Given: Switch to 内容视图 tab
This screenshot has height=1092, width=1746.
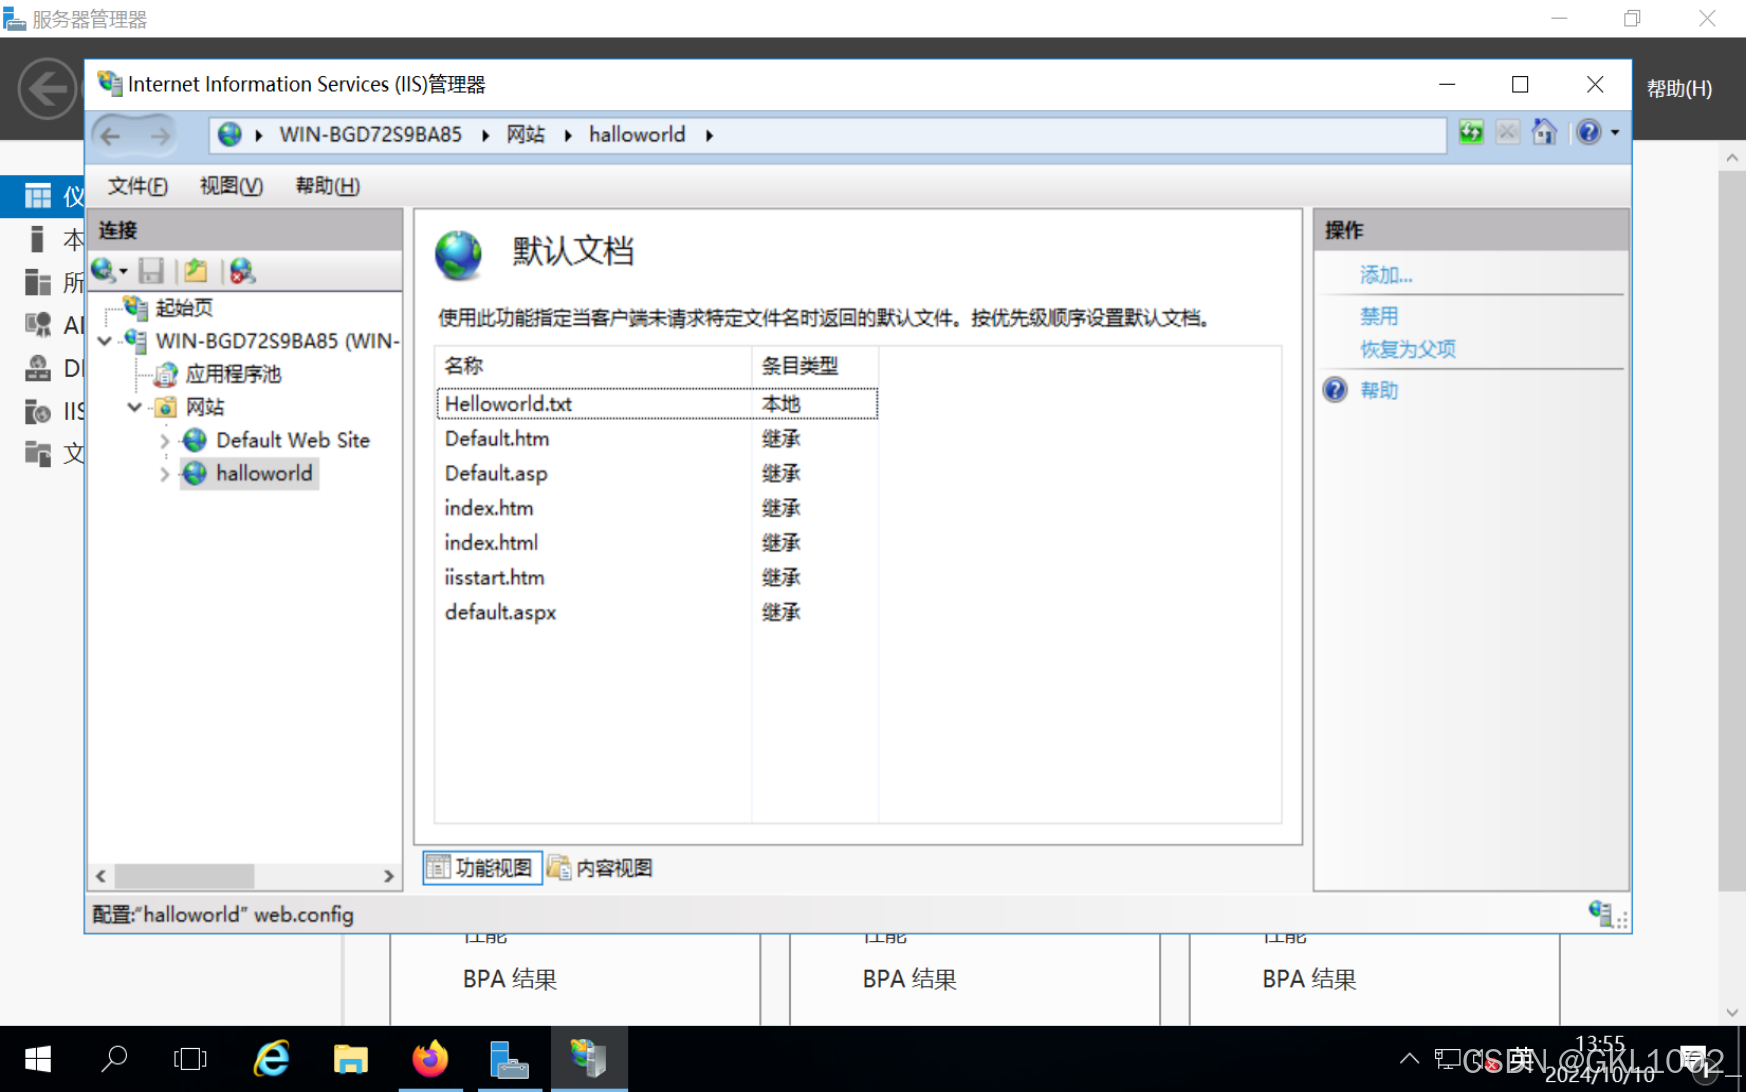Looking at the screenshot, I should coord(600,868).
